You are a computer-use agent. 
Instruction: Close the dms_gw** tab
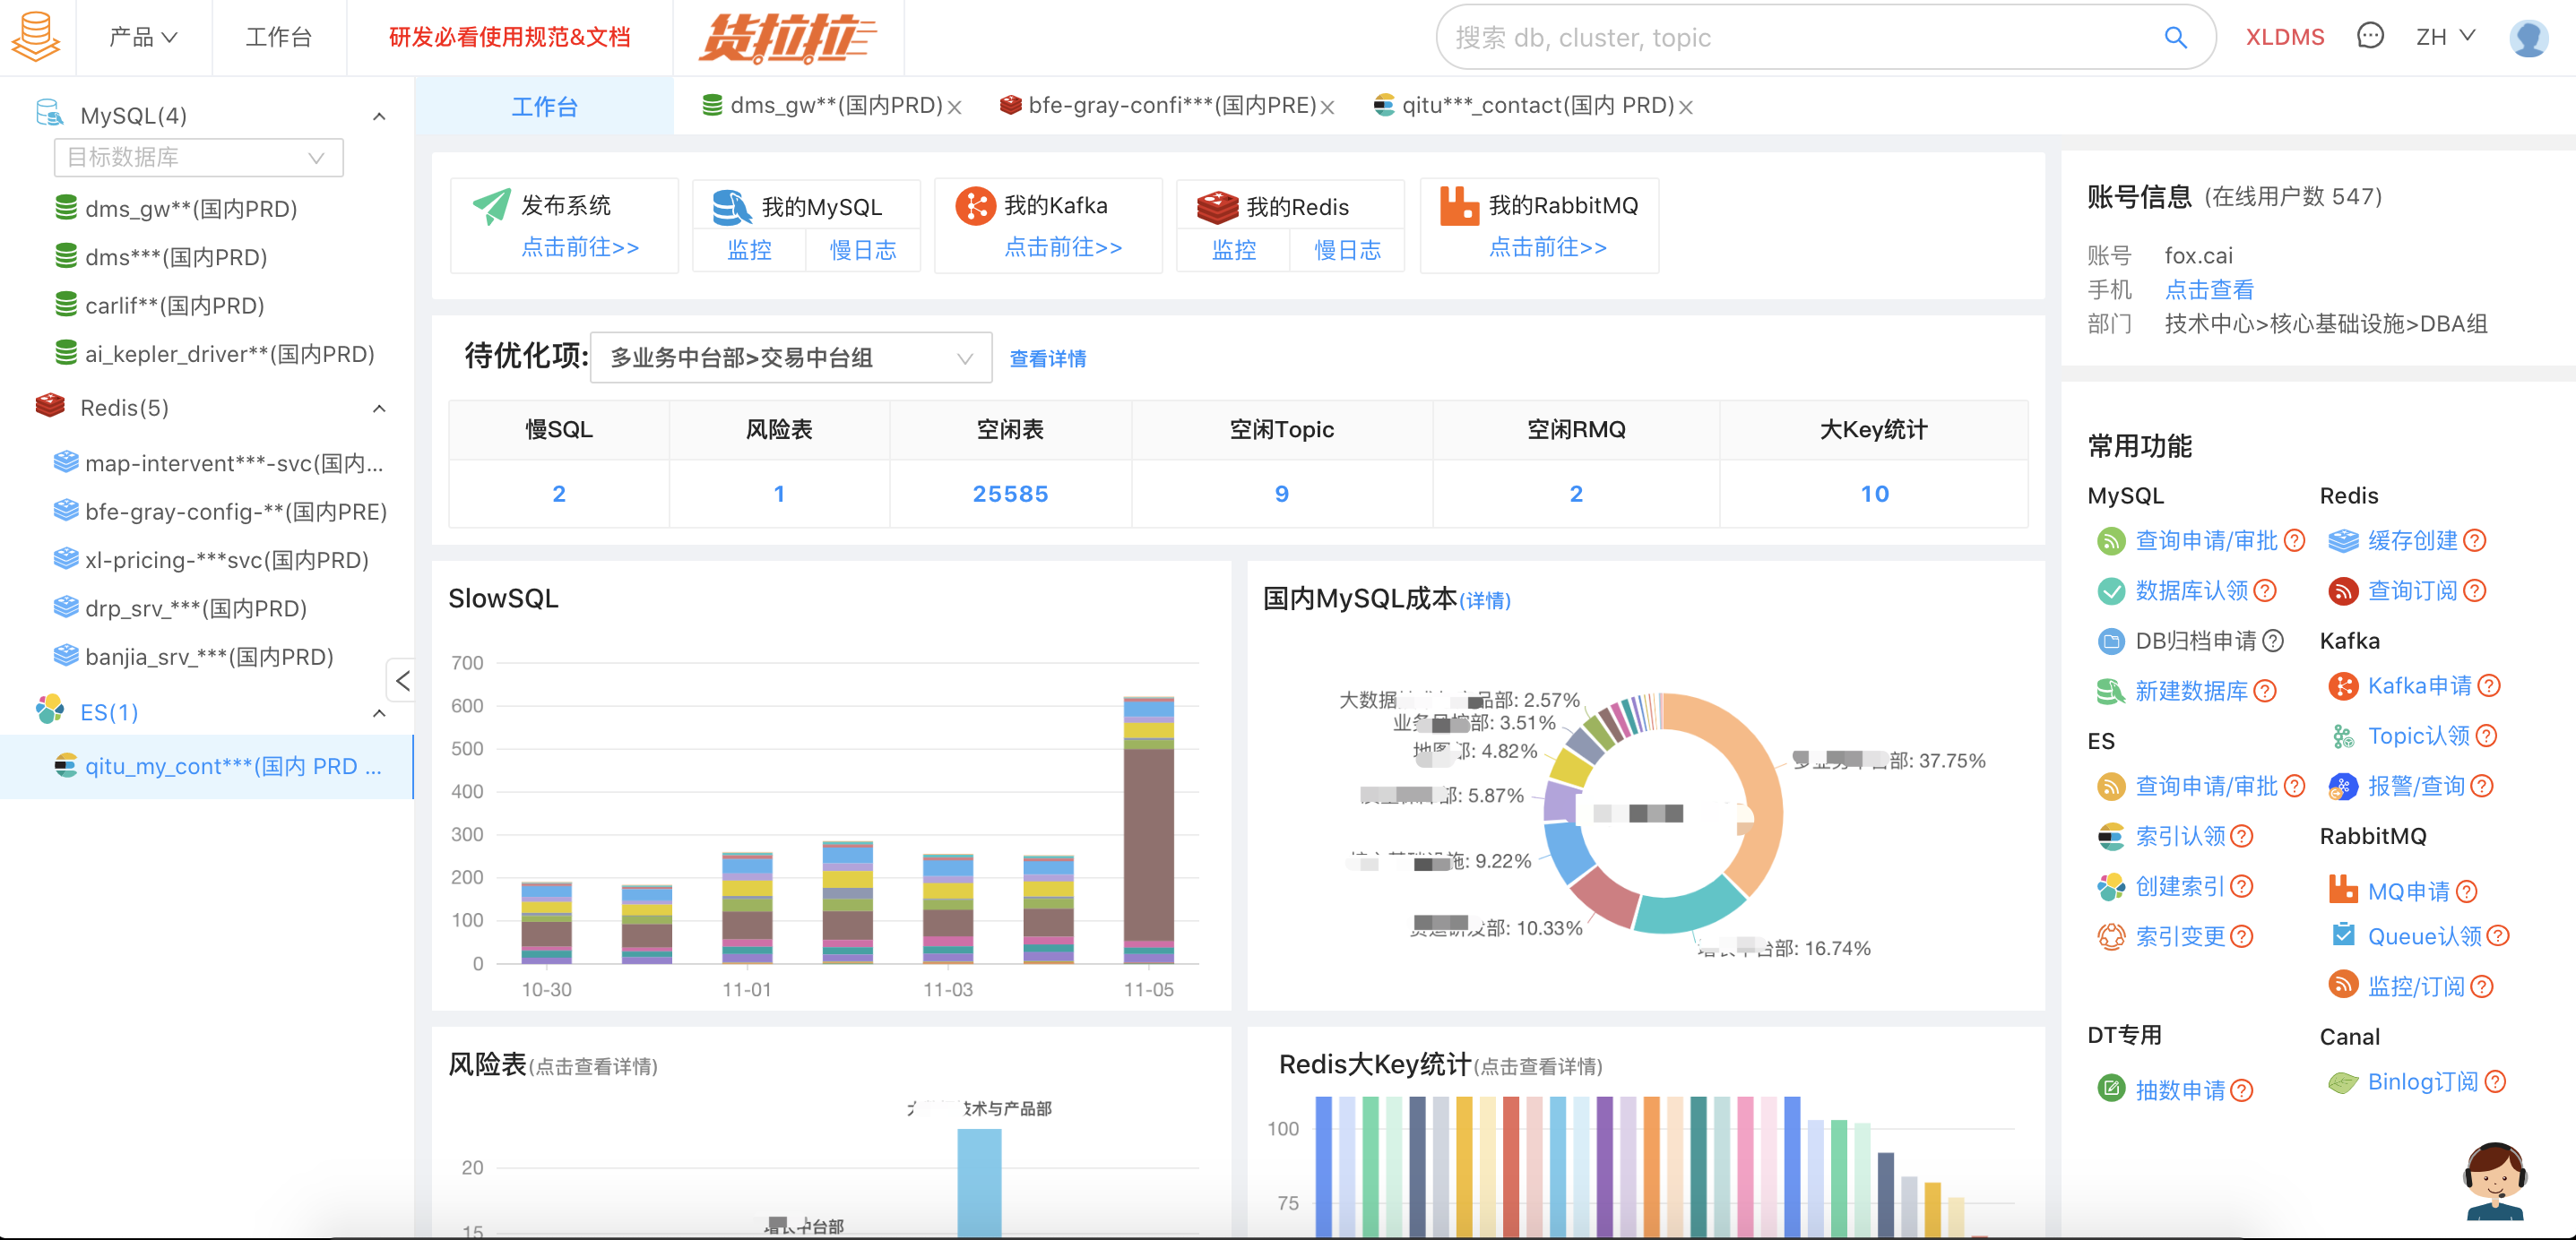click(955, 107)
